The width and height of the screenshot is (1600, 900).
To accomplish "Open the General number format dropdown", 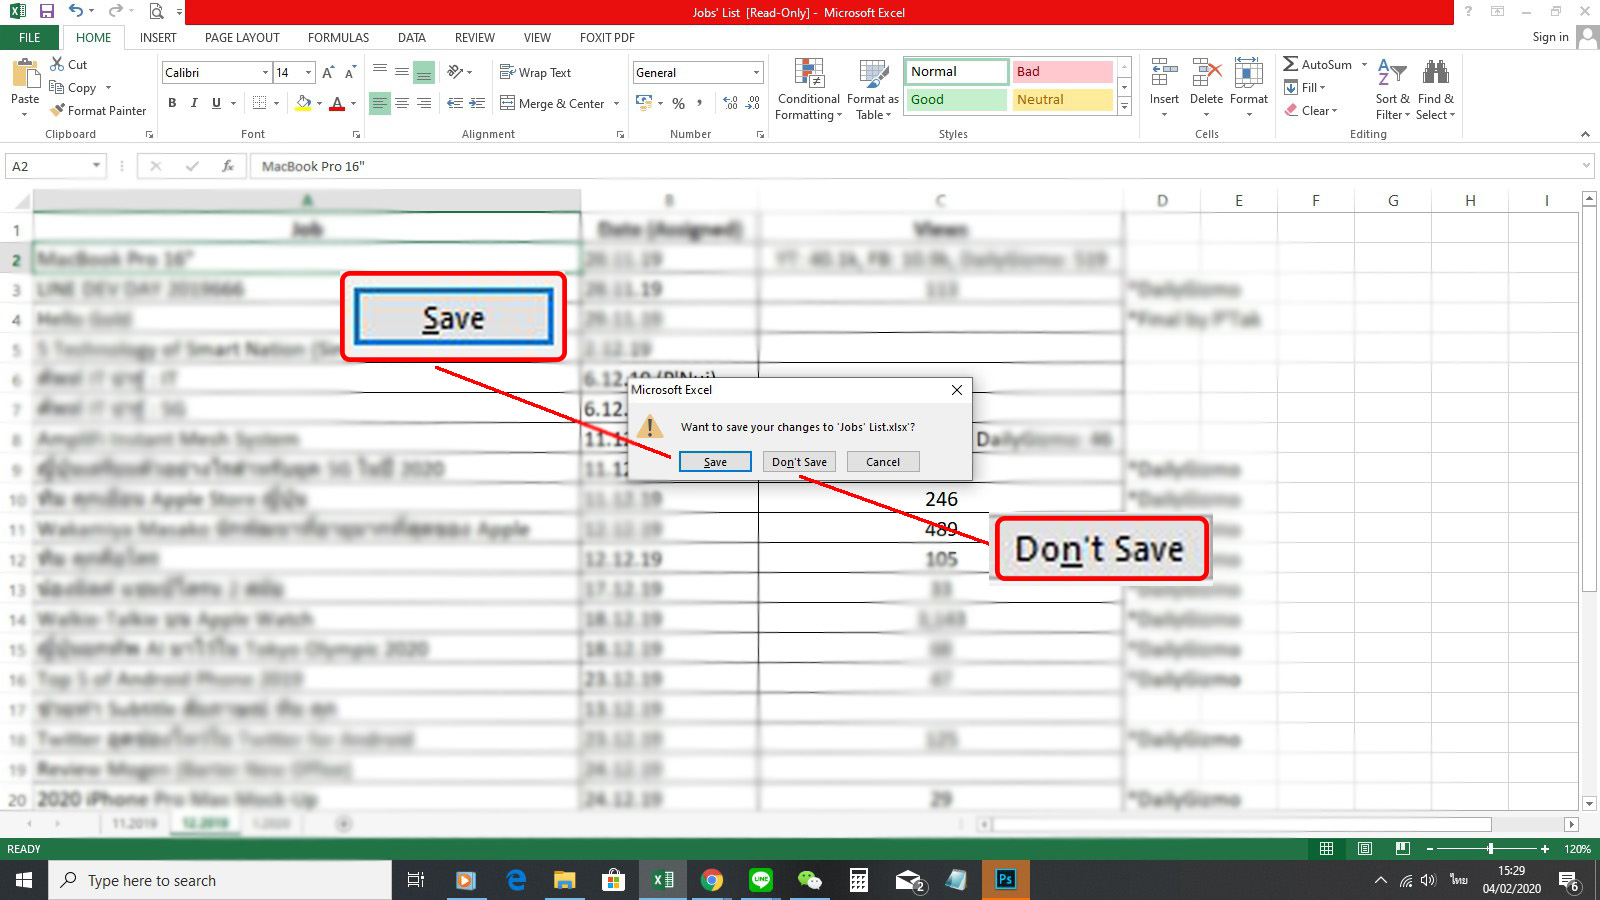I will 753,72.
